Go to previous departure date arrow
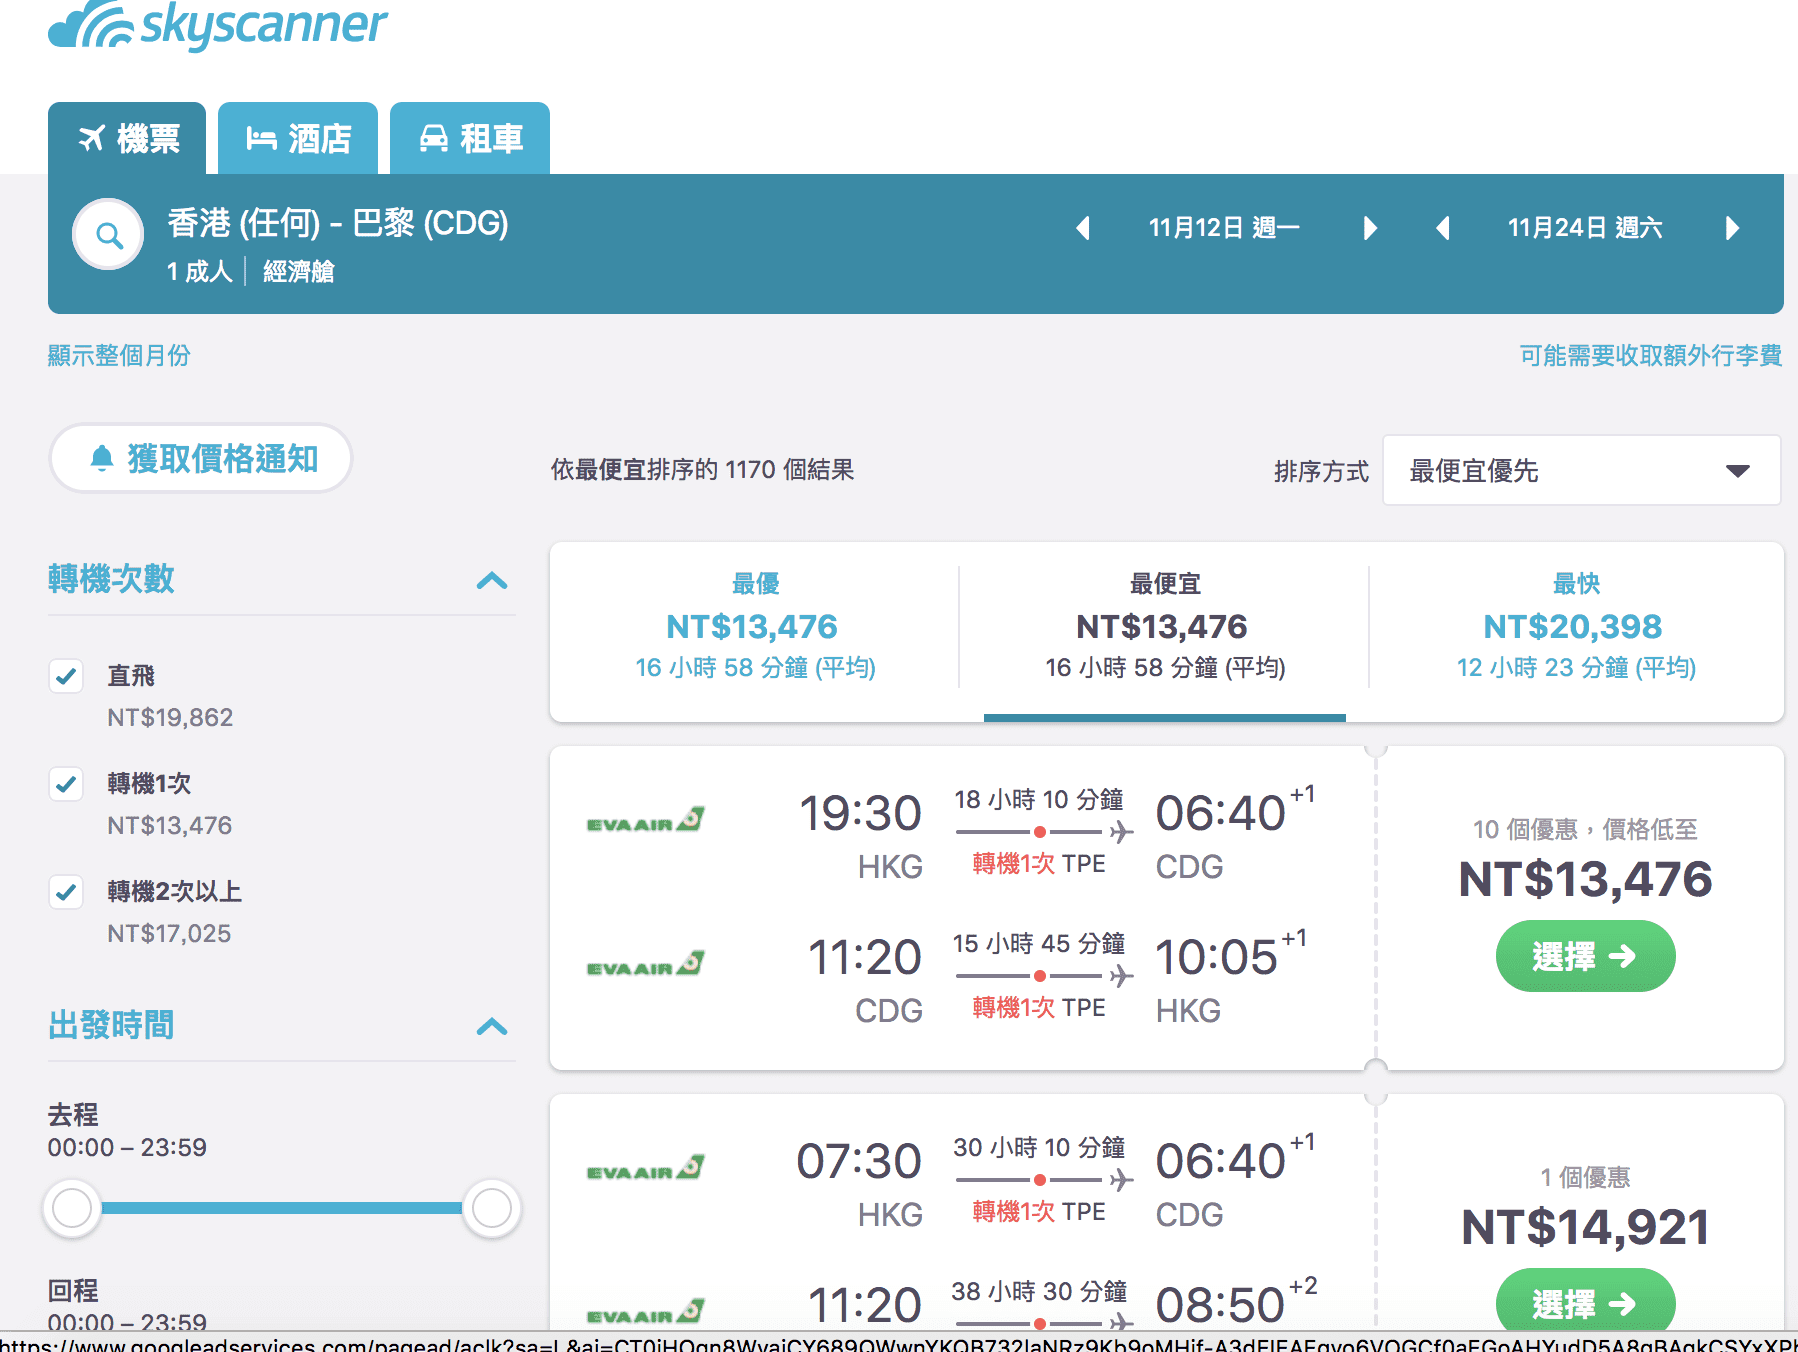The height and width of the screenshot is (1352, 1798). tap(1082, 228)
